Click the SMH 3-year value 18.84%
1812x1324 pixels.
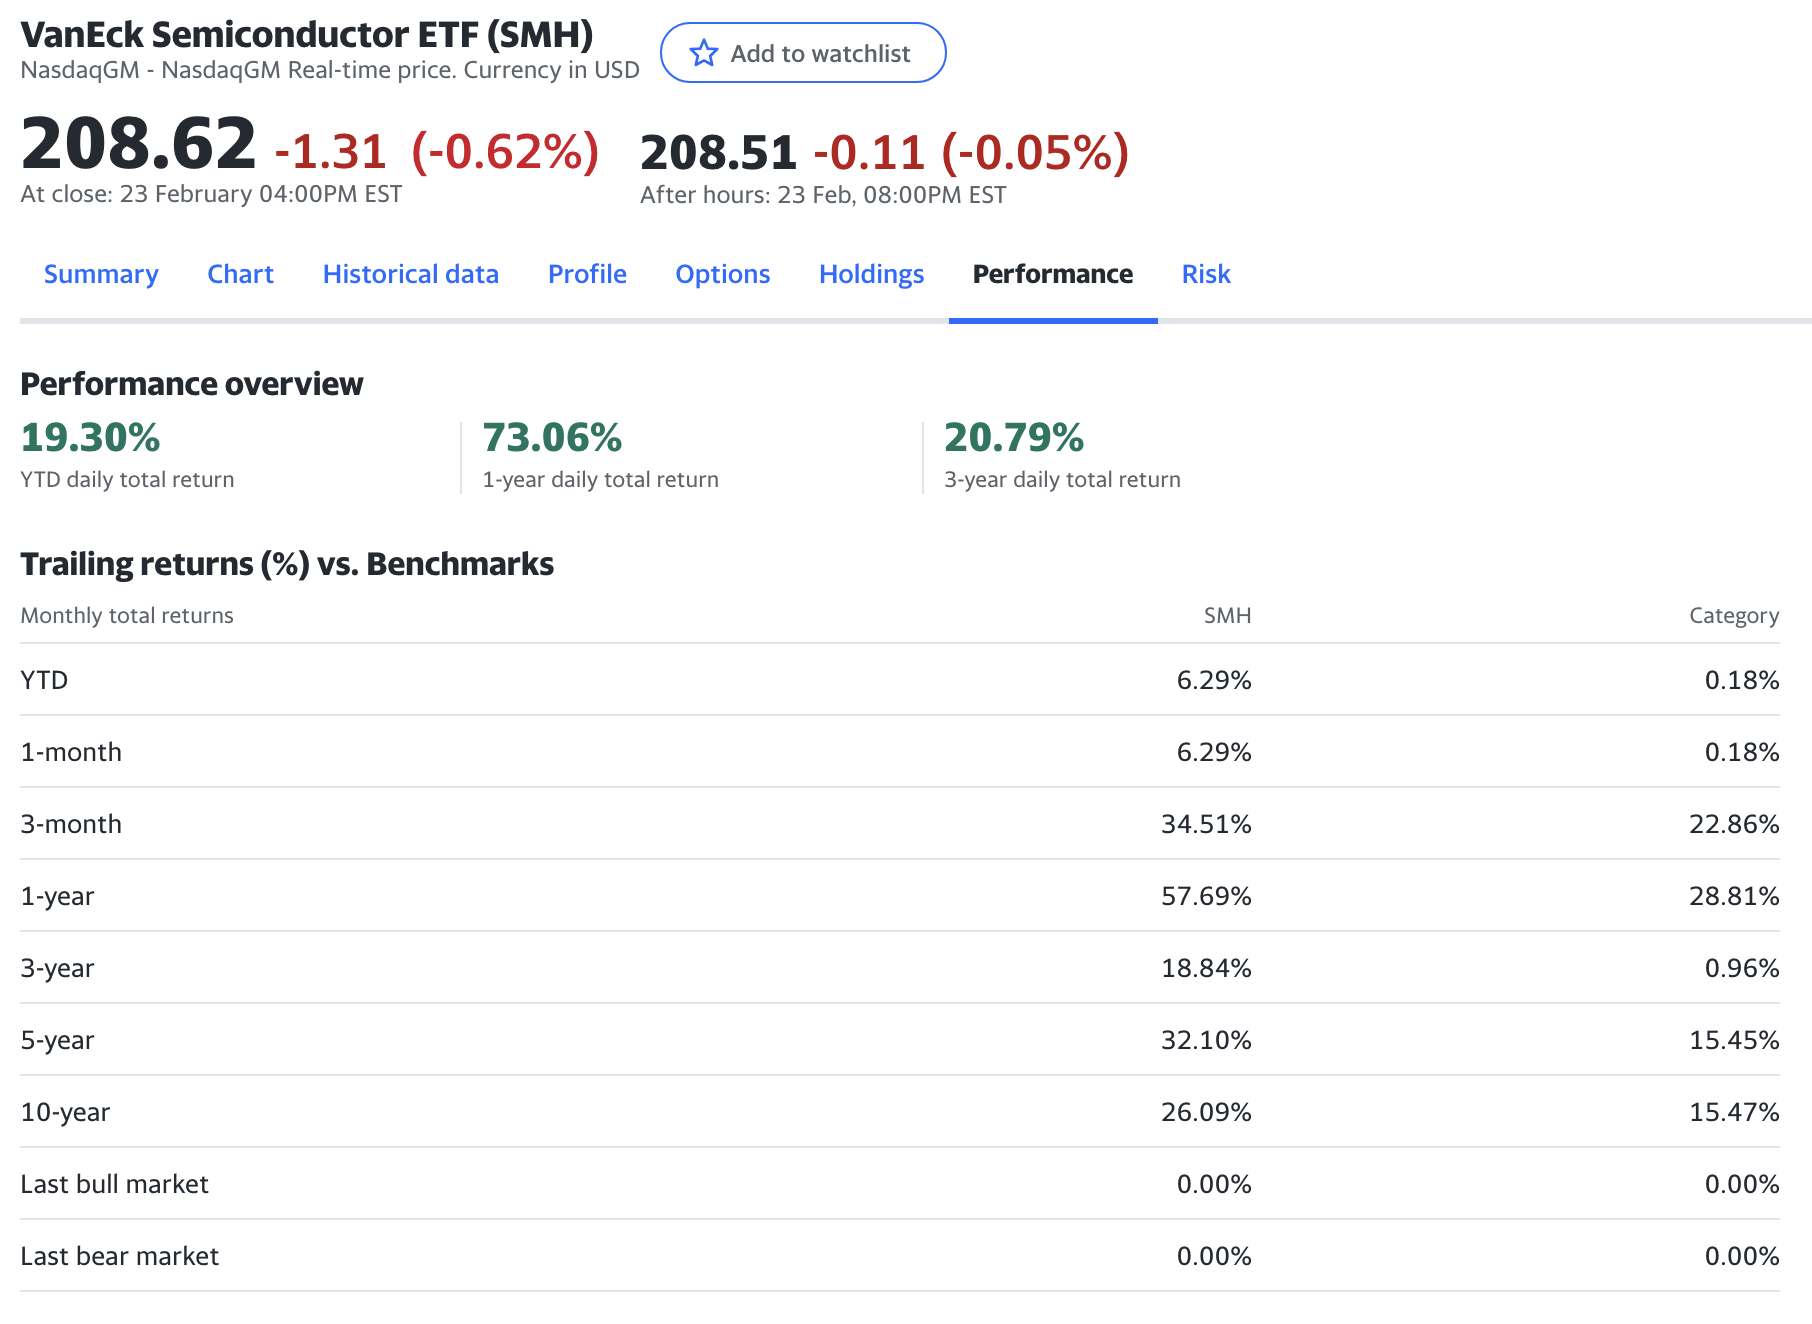pos(1206,968)
